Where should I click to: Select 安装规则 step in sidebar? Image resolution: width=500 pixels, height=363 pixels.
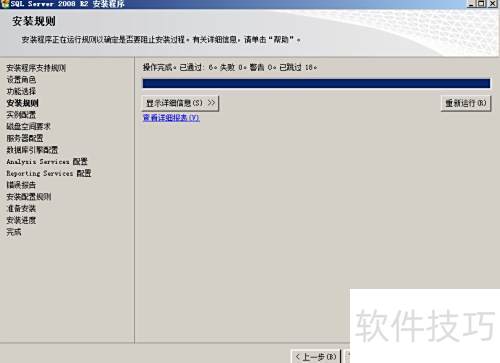[22, 103]
